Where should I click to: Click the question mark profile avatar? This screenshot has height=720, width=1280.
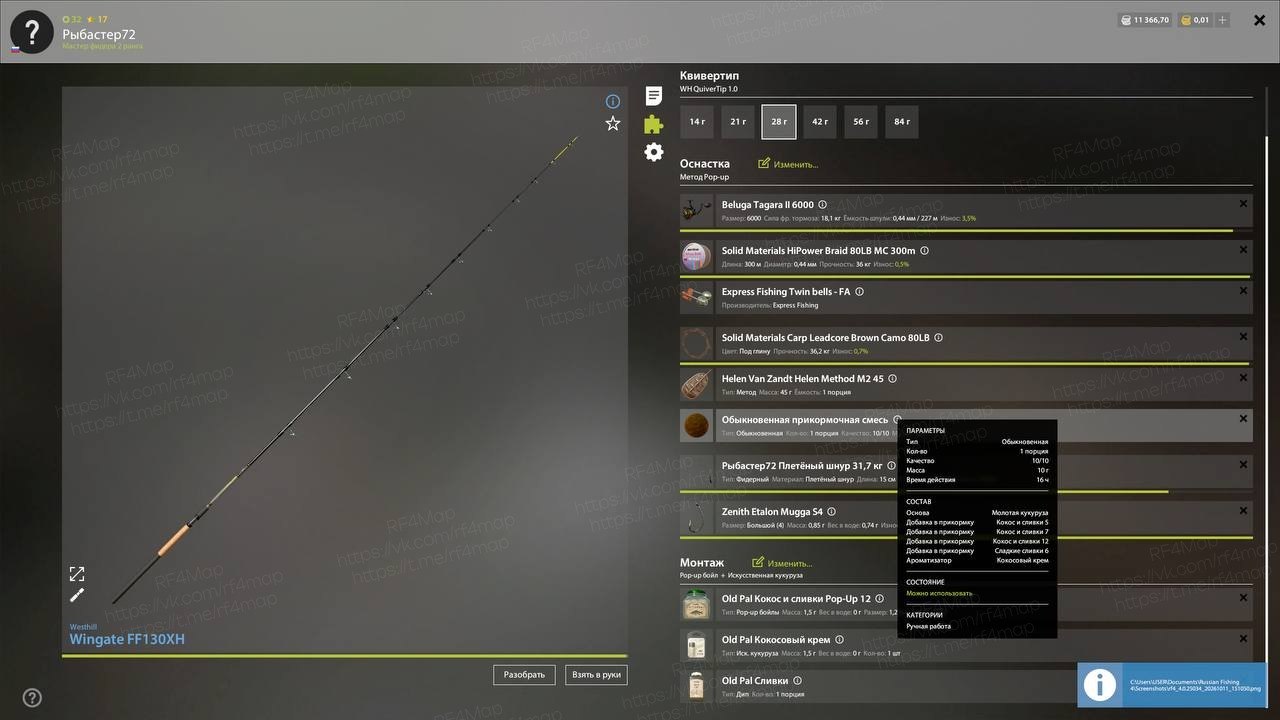click(x=31, y=32)
